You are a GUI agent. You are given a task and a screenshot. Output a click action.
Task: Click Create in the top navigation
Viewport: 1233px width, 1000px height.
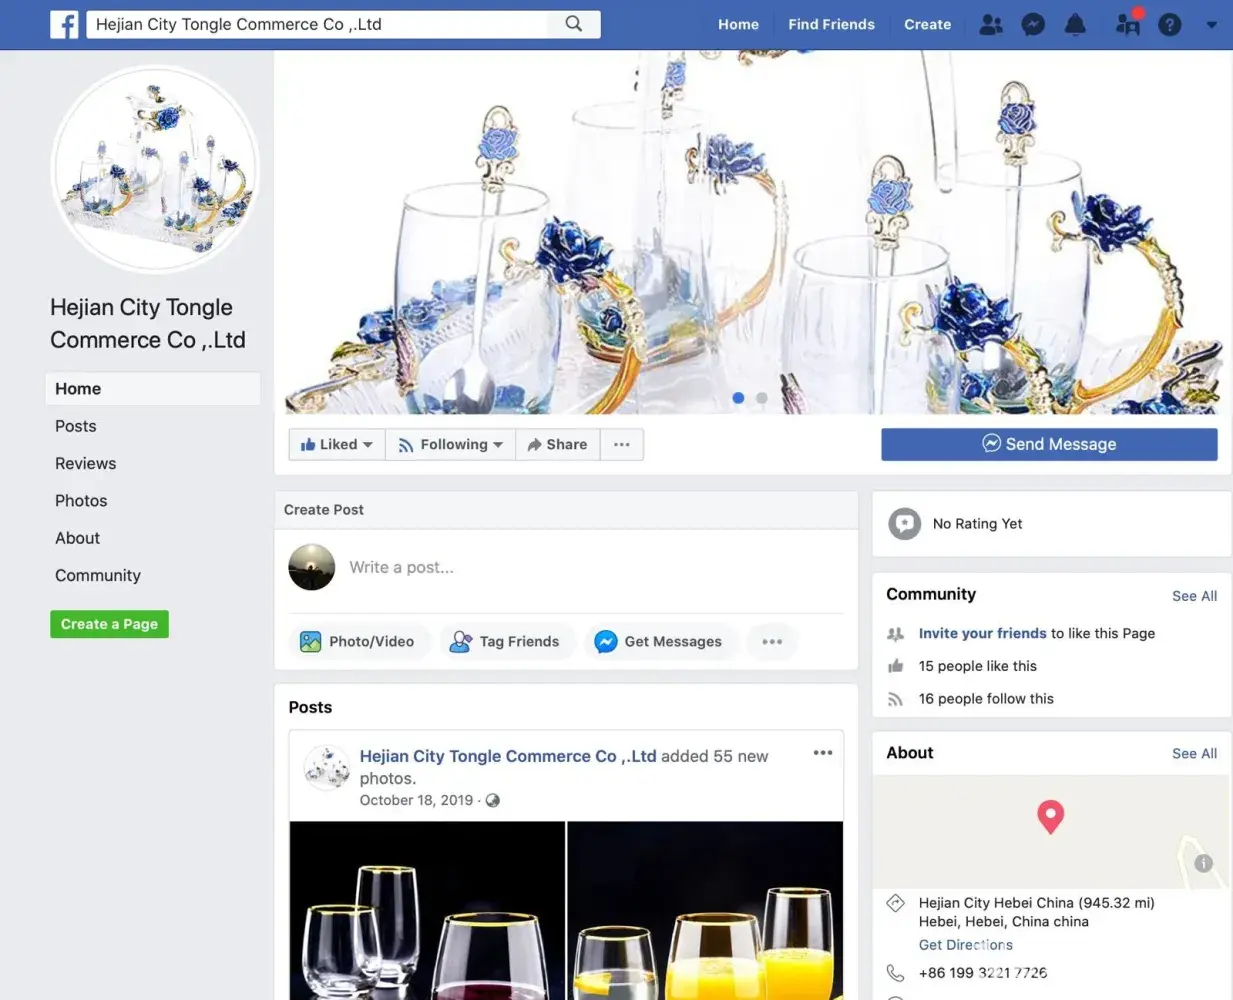927,24
